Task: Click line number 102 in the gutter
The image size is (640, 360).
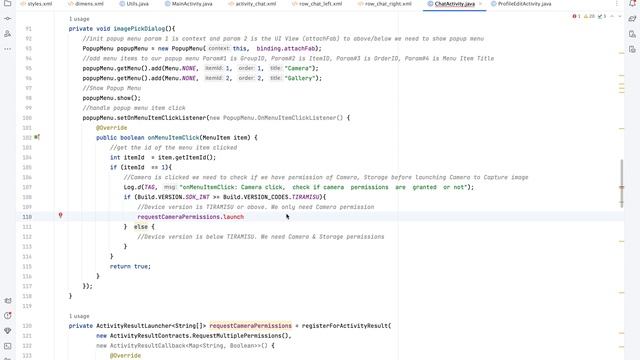Action: pos(27,138)
